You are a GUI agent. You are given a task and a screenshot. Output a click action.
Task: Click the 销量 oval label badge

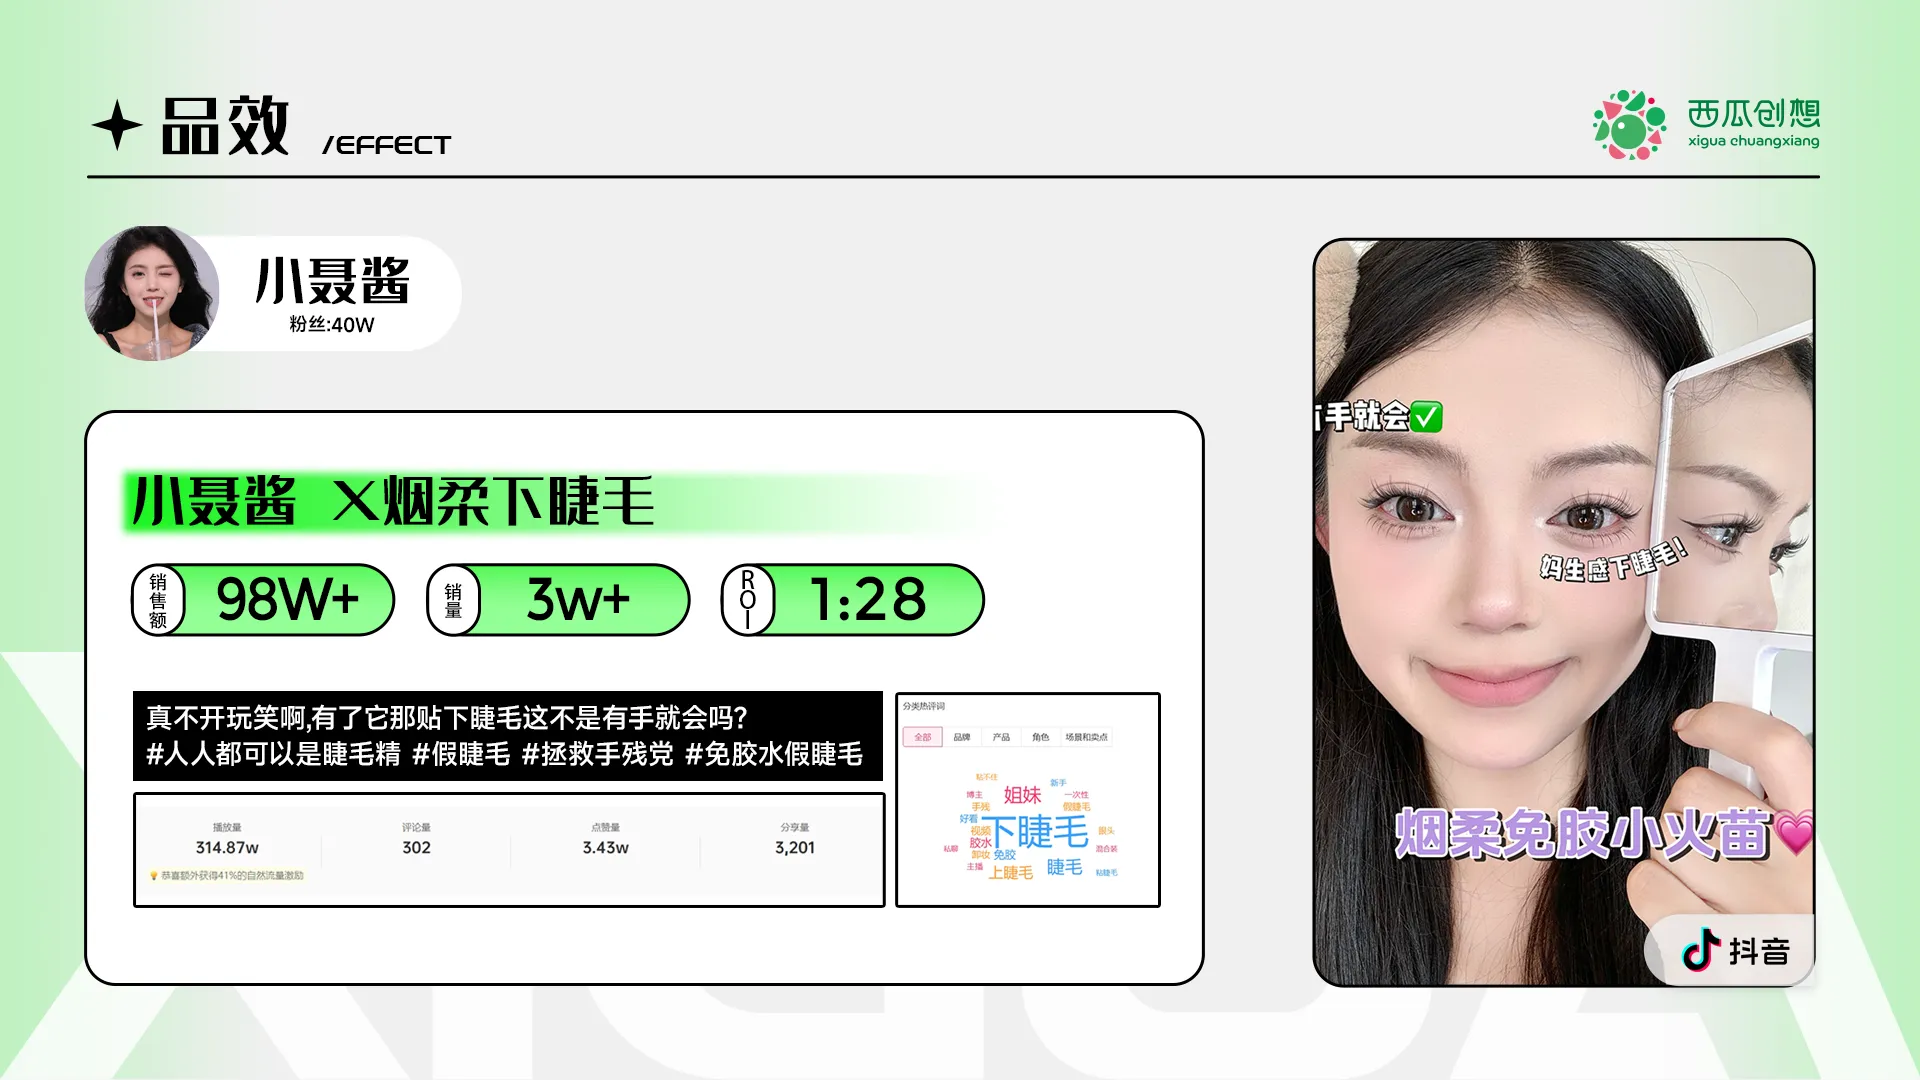(453, 600)
